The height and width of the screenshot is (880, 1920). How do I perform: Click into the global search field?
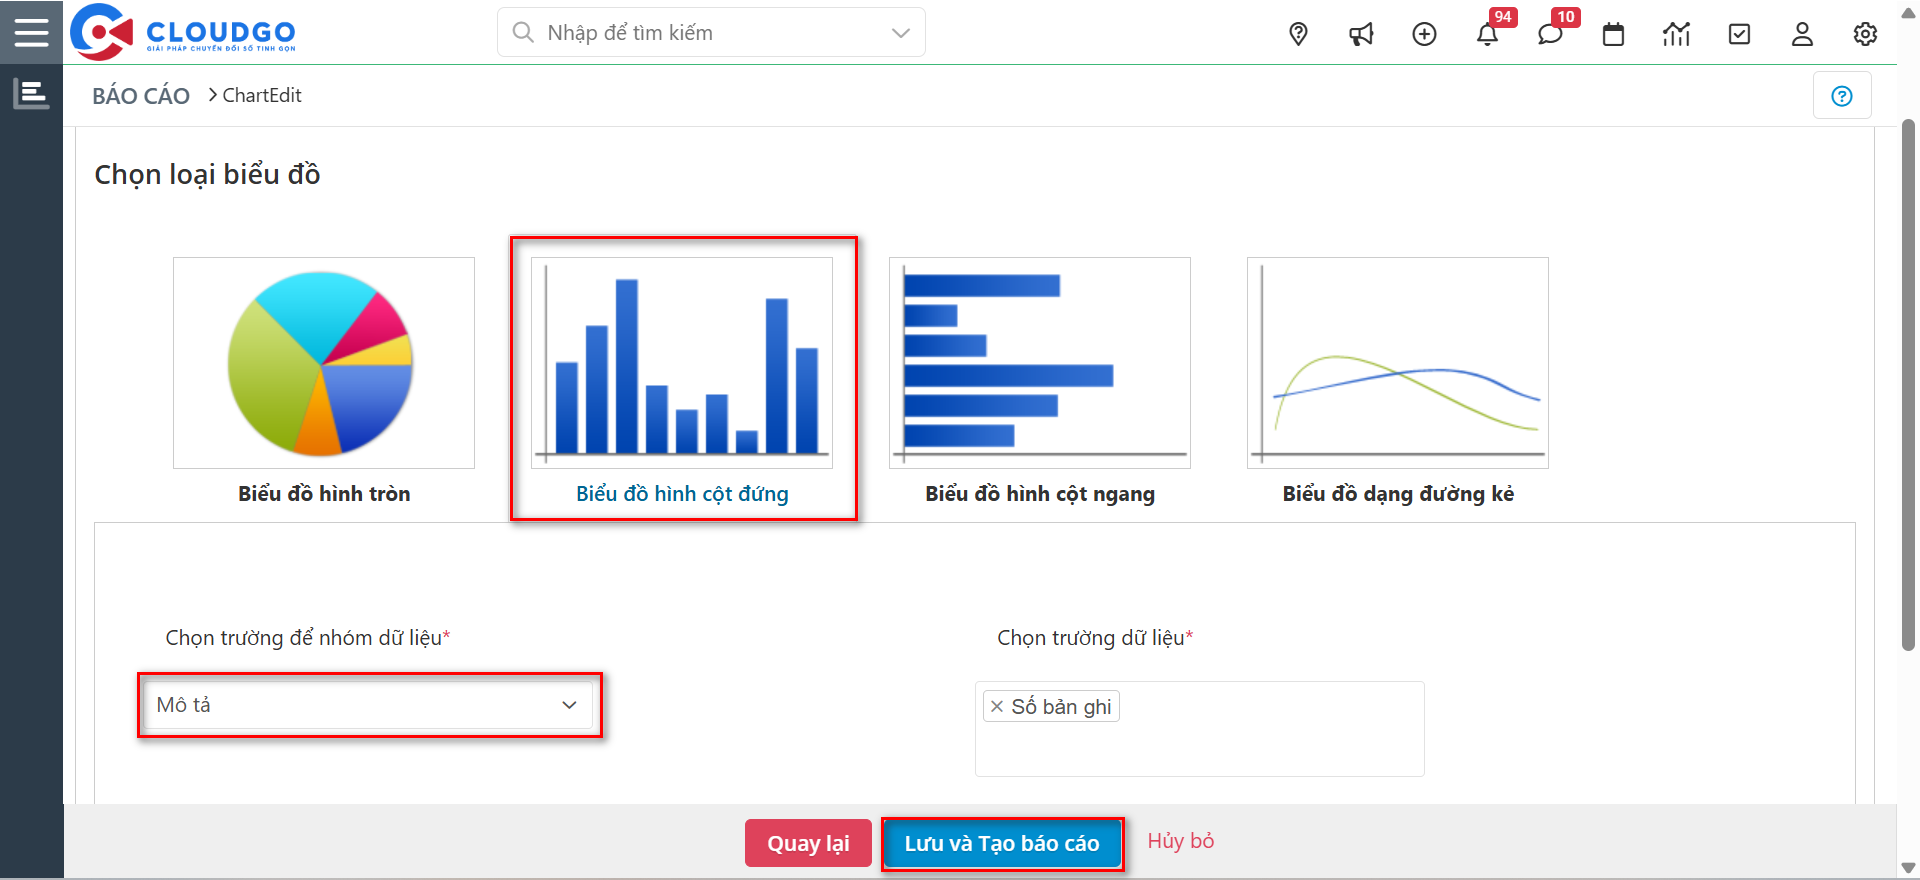710,32
